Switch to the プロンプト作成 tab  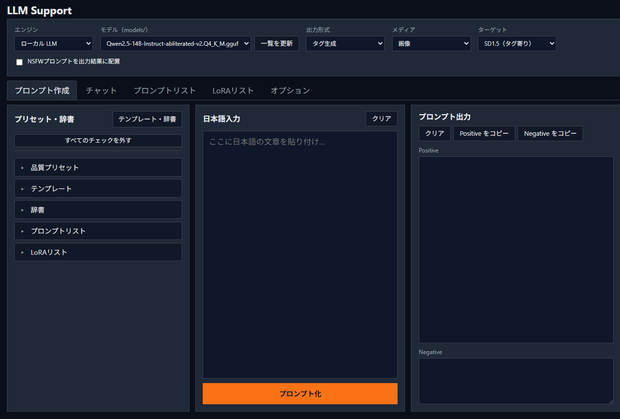[42, 91]
